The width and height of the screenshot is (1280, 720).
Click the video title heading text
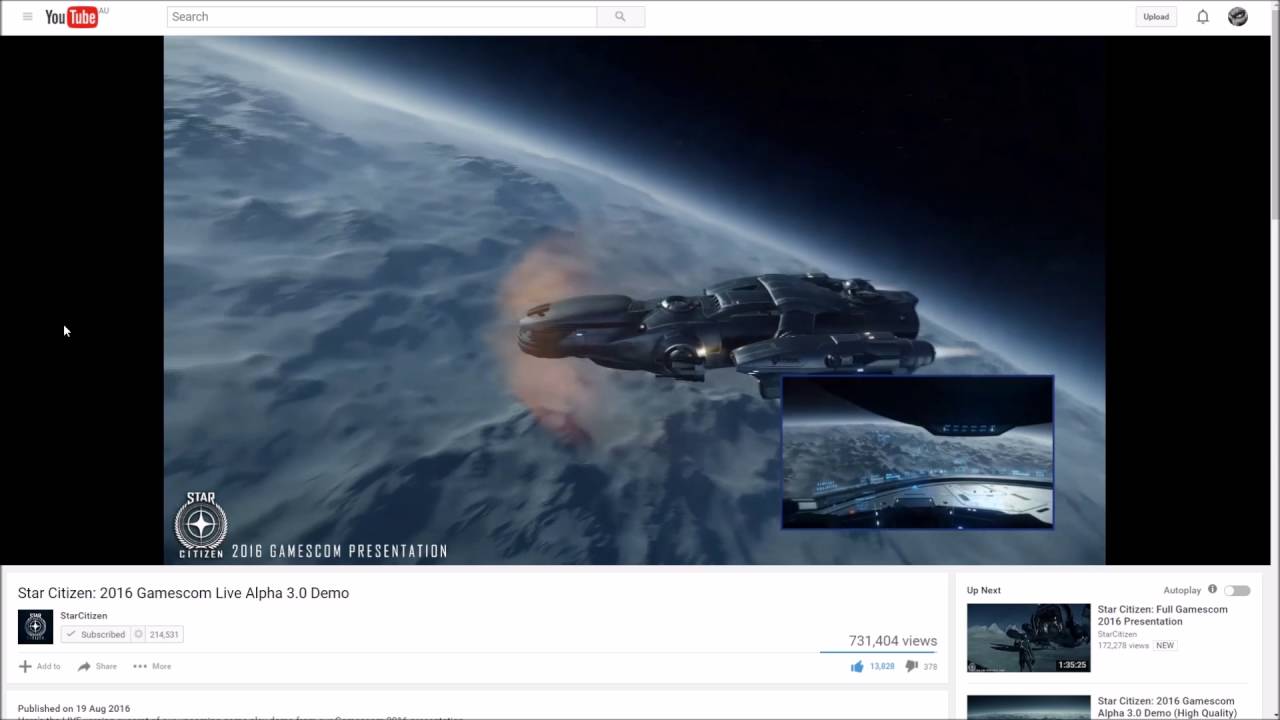coord(183,593)
